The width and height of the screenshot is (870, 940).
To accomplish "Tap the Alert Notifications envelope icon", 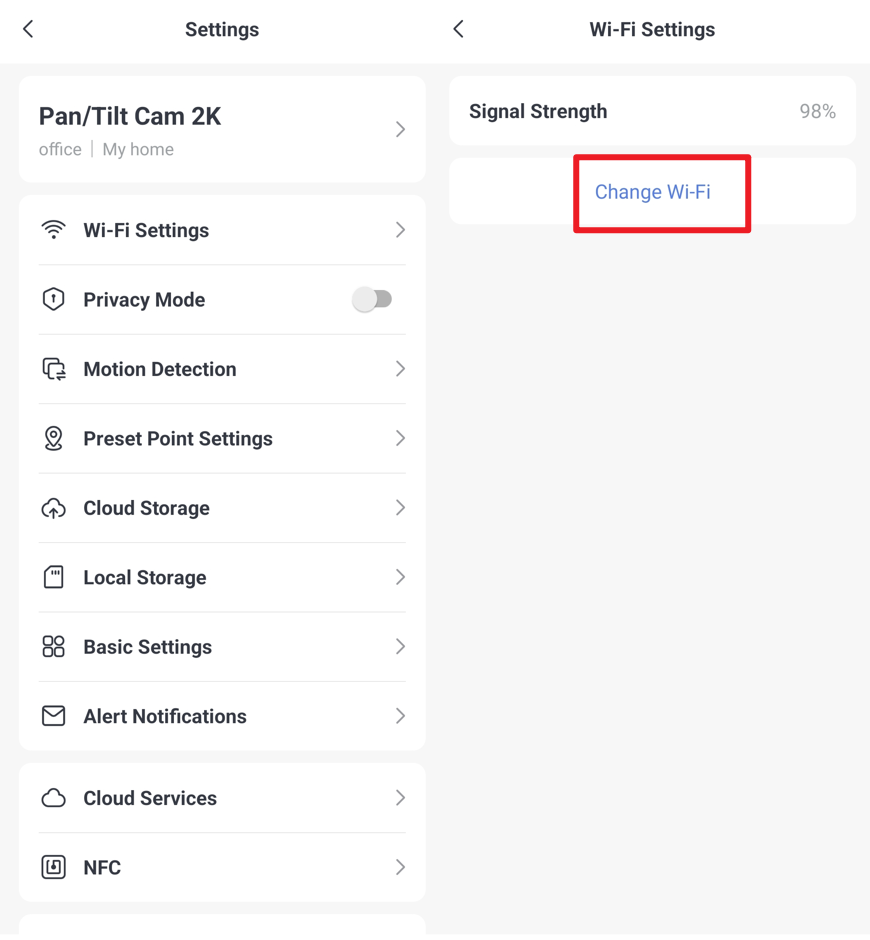I will coord(53,716).
